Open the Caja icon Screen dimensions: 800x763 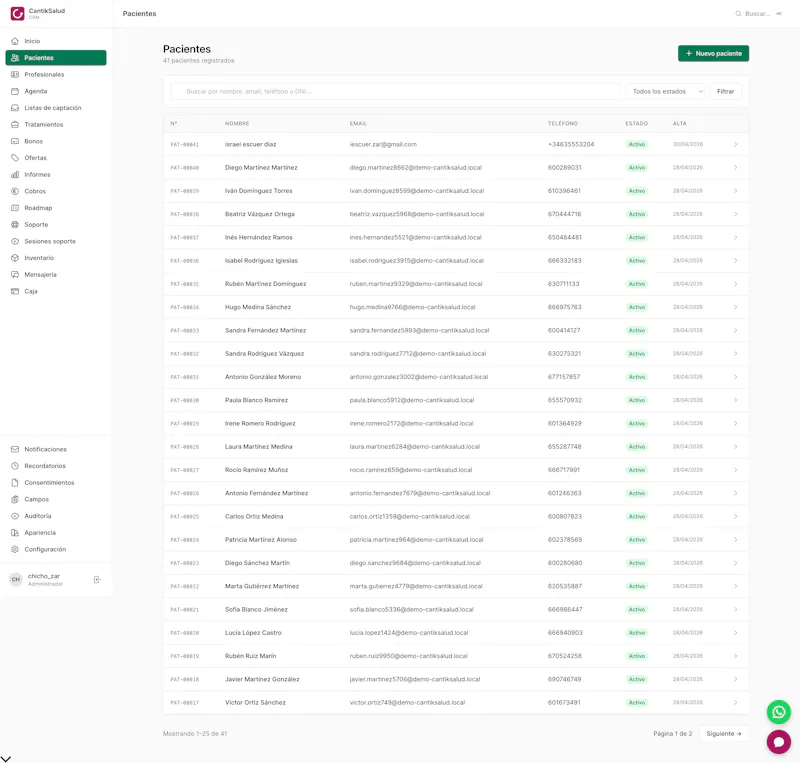15,291
